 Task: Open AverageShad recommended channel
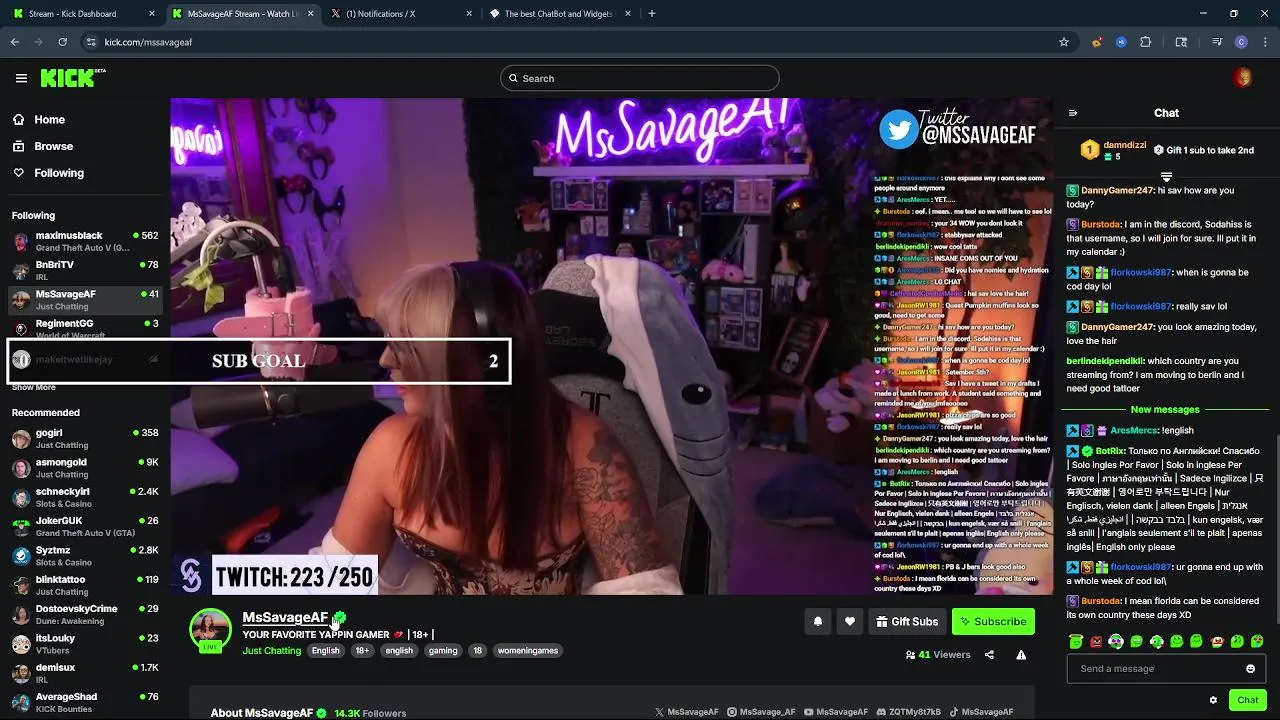(x=85, y=702)
